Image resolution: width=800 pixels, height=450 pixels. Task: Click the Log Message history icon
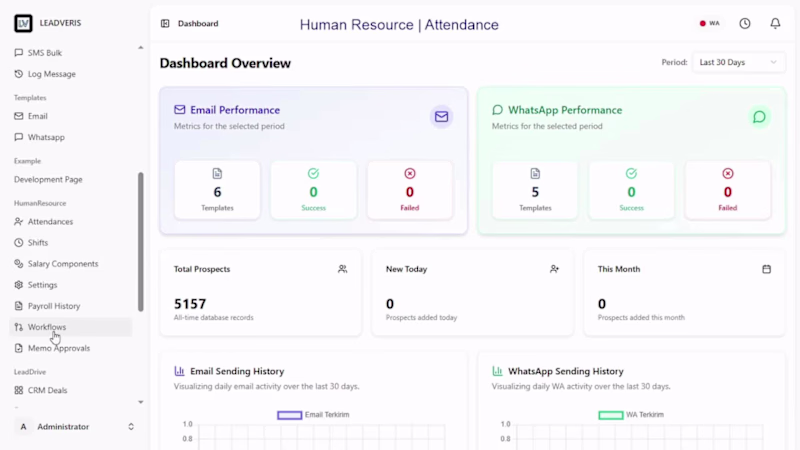[18, 74]
